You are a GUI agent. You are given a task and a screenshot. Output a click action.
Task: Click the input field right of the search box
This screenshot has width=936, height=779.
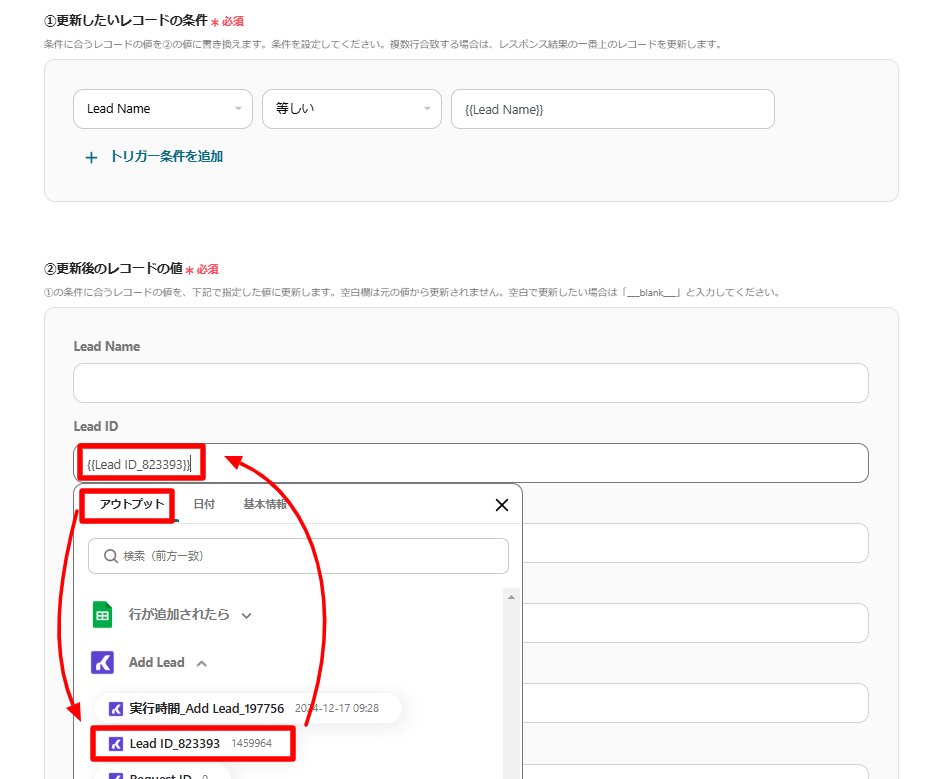point(695,543)
